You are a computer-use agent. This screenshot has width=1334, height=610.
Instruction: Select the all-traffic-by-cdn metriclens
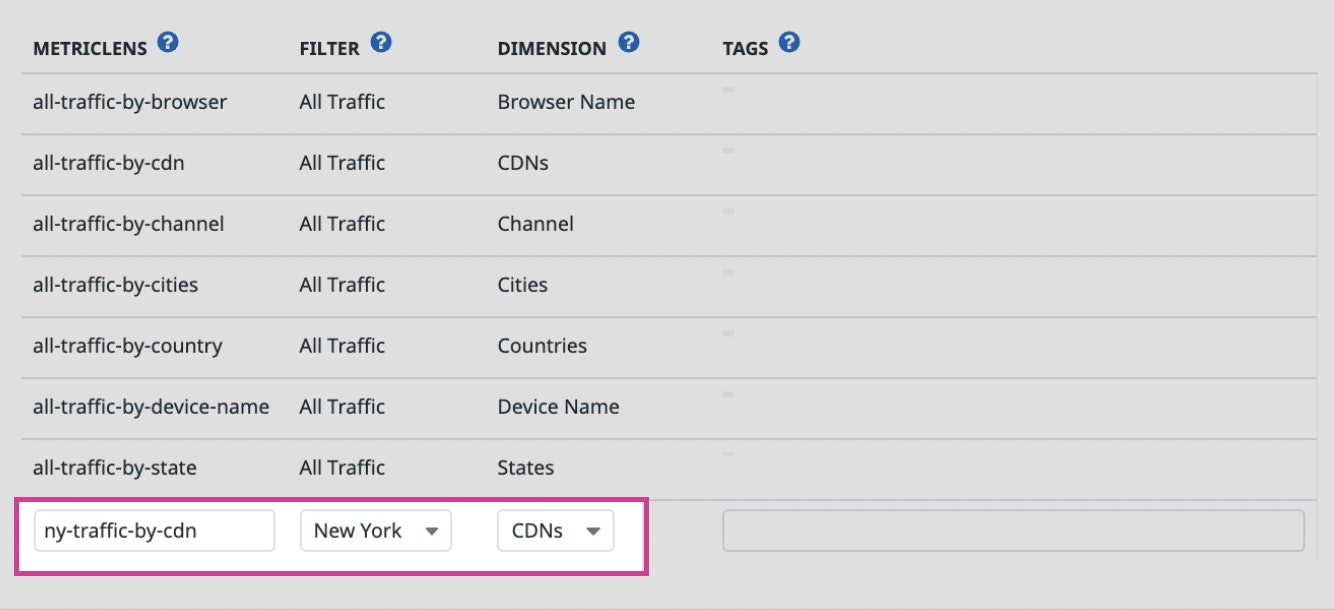108,163
